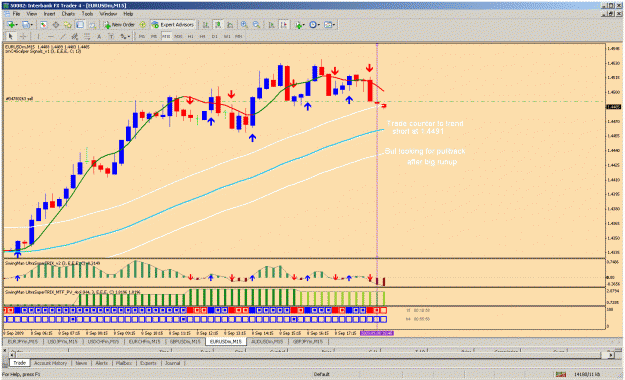Switch chart to line chart

pyautogui.click(x=230, y=25)
